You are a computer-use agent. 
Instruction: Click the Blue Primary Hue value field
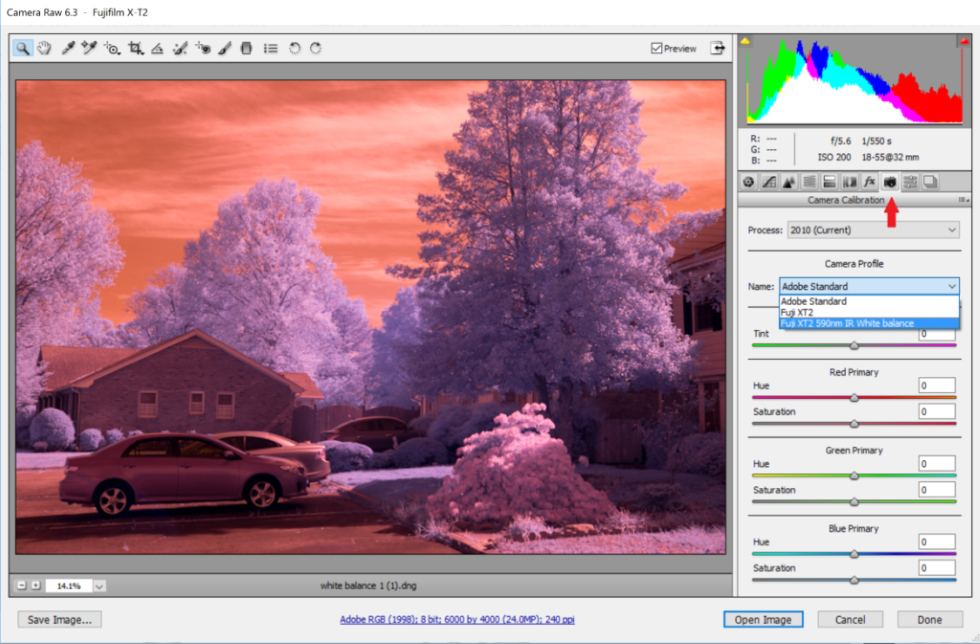click(x=937, y=541)
